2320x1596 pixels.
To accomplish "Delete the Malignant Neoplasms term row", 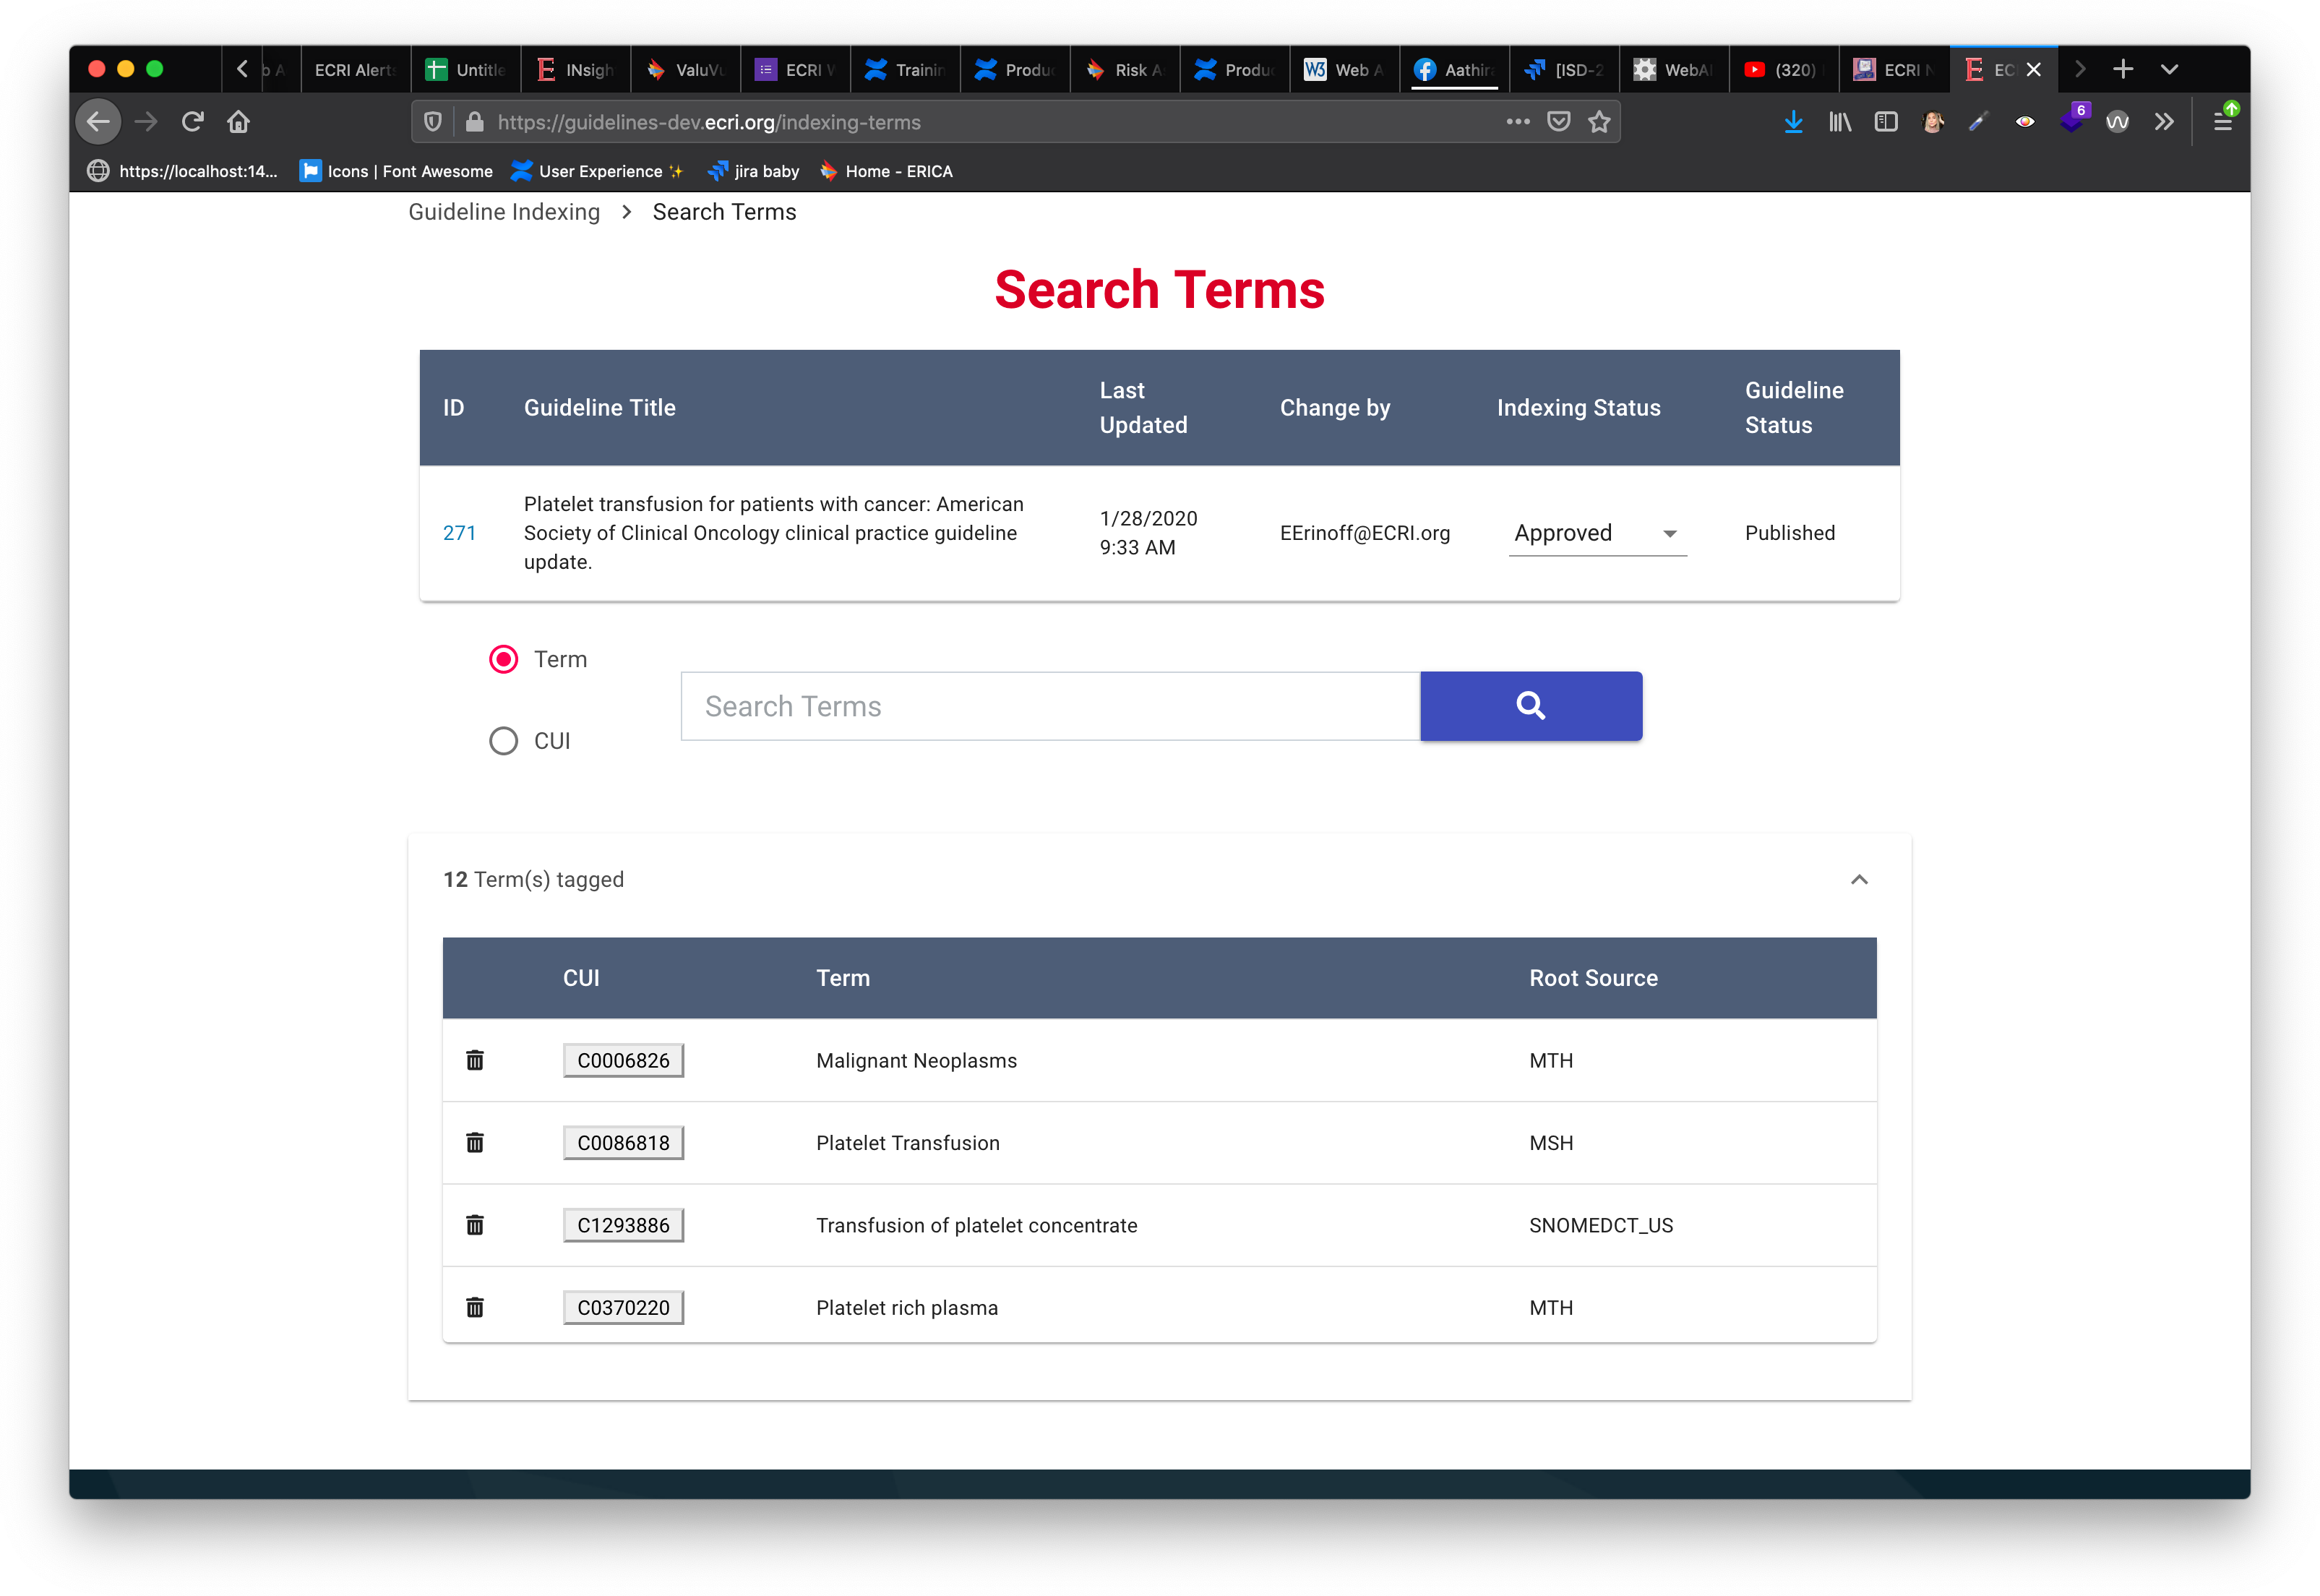I will (475, 1060).
